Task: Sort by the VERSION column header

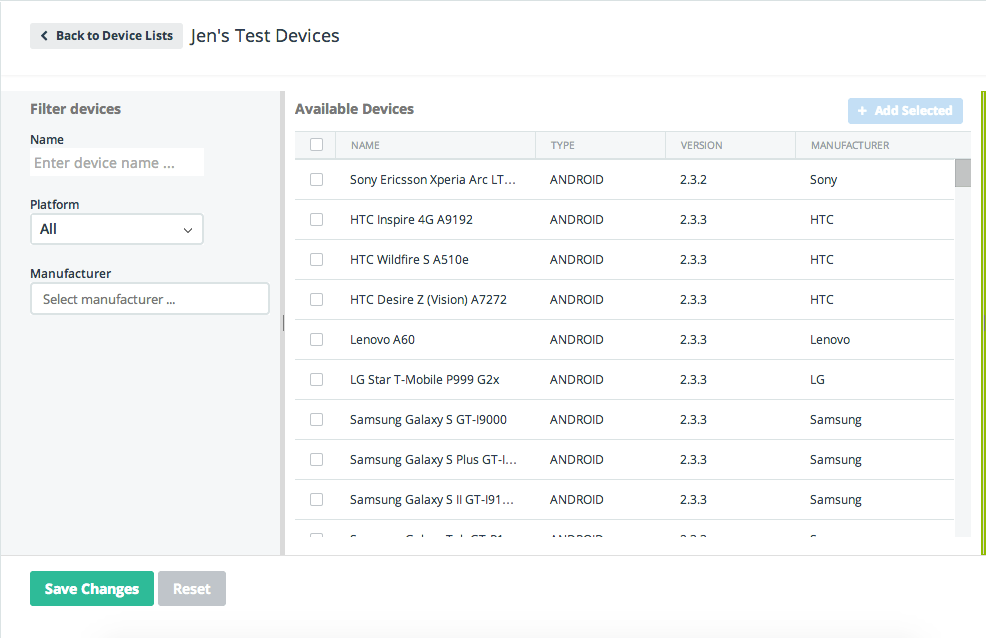Action: [701, 146]
